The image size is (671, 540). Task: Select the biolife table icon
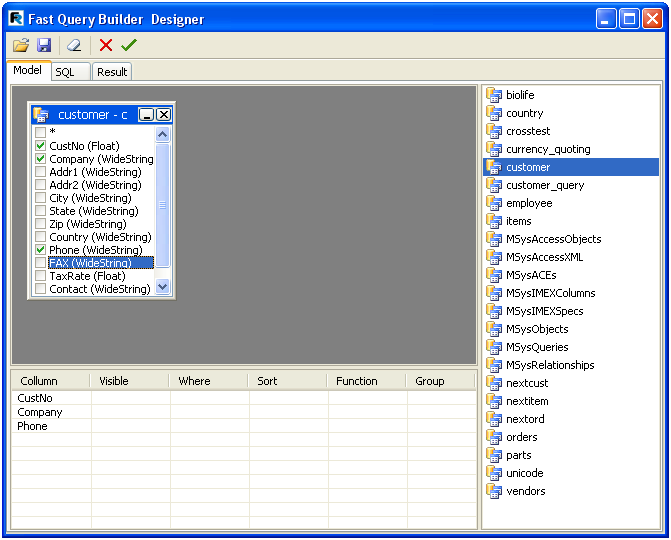click(493, 95)
